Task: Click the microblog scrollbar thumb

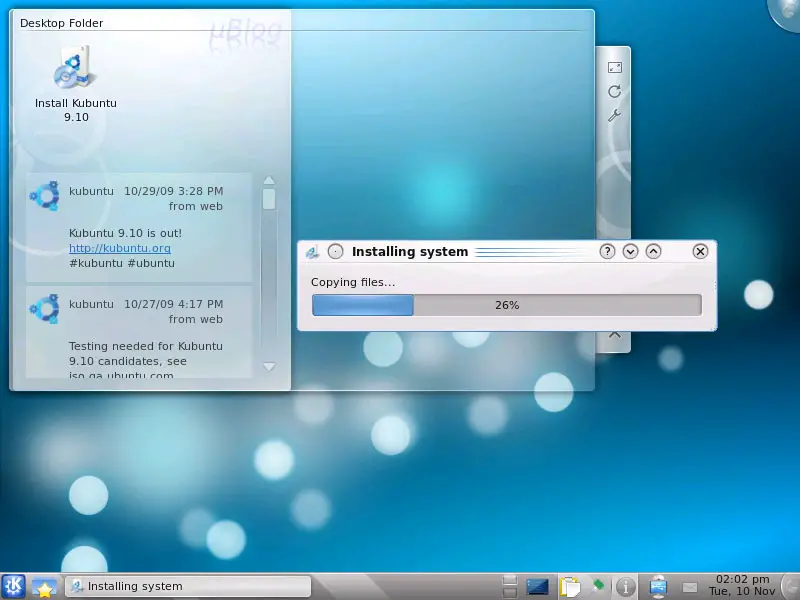Action: tap(269, 199)
